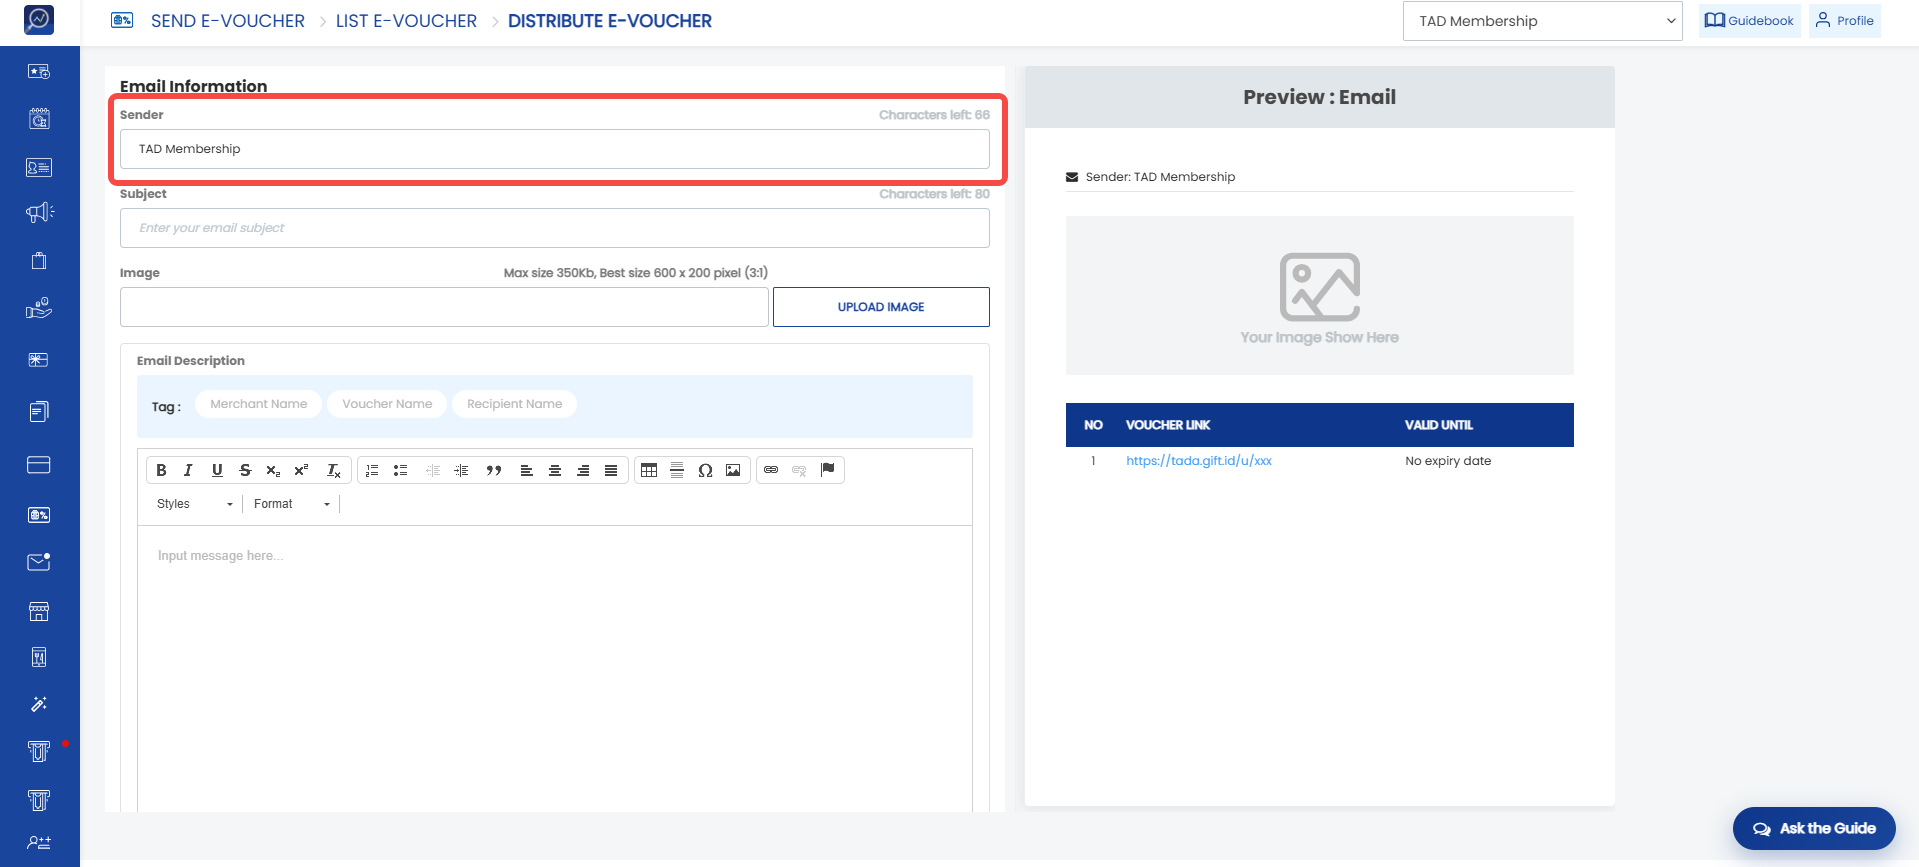This screenshot has width=1919, height=867.
Task: Insert a numbered list
Action: (372, 470)
